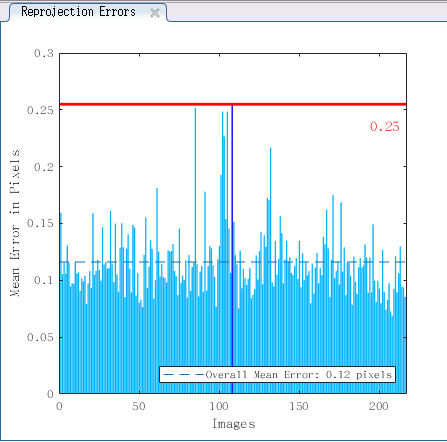Select the tallest bar near image 85
Image resolution: width=447 pixels, height=442 pixels.
(x=195, y=251)
